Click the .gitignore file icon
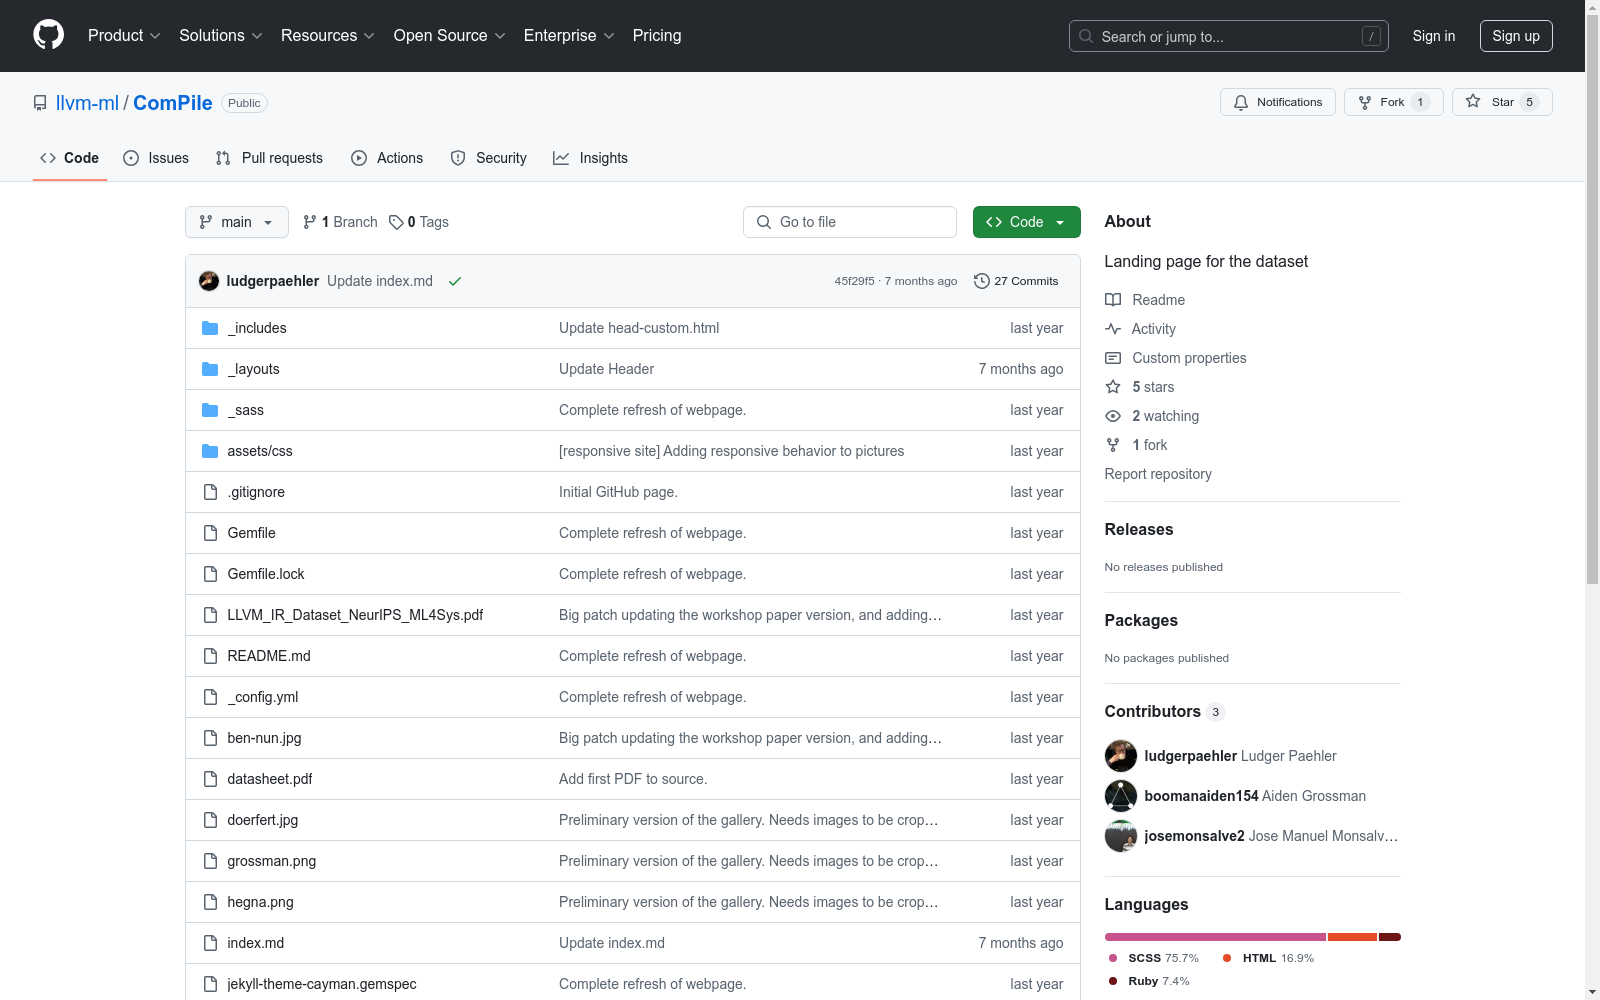Screen dimensions: 1600x1000 point(210,492)
